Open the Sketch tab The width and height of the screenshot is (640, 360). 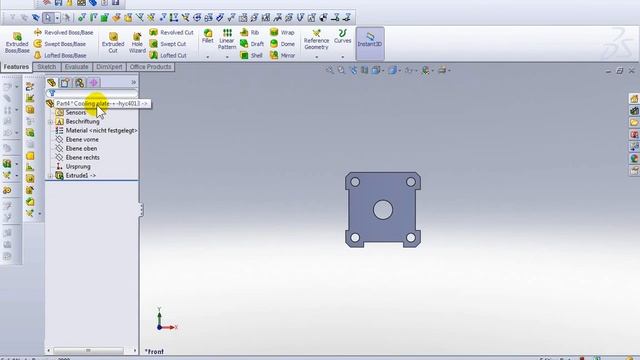pos(47,67)
